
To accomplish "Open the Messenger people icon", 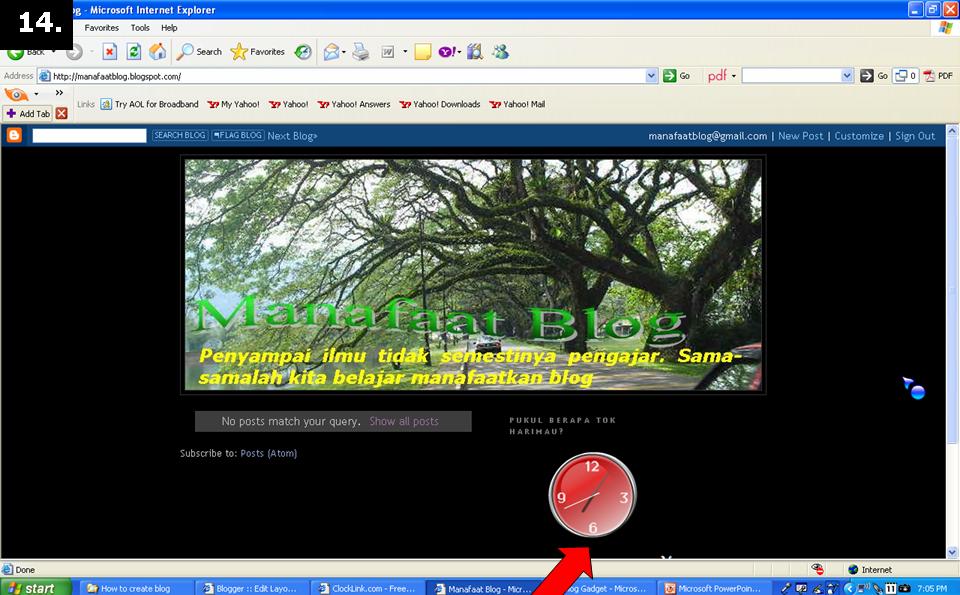I will click(500, 52).
